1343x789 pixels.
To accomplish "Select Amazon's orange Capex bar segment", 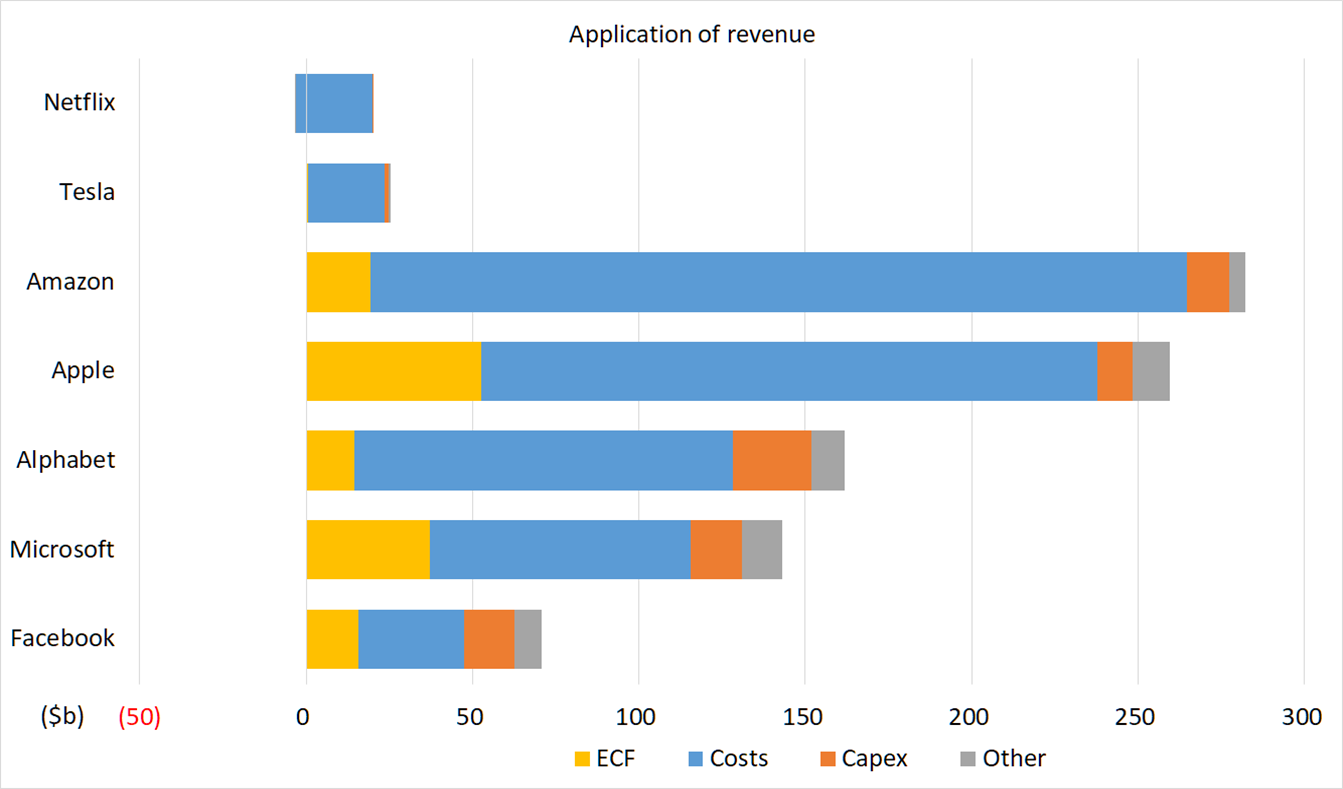I will click(x=1208, y=281).
